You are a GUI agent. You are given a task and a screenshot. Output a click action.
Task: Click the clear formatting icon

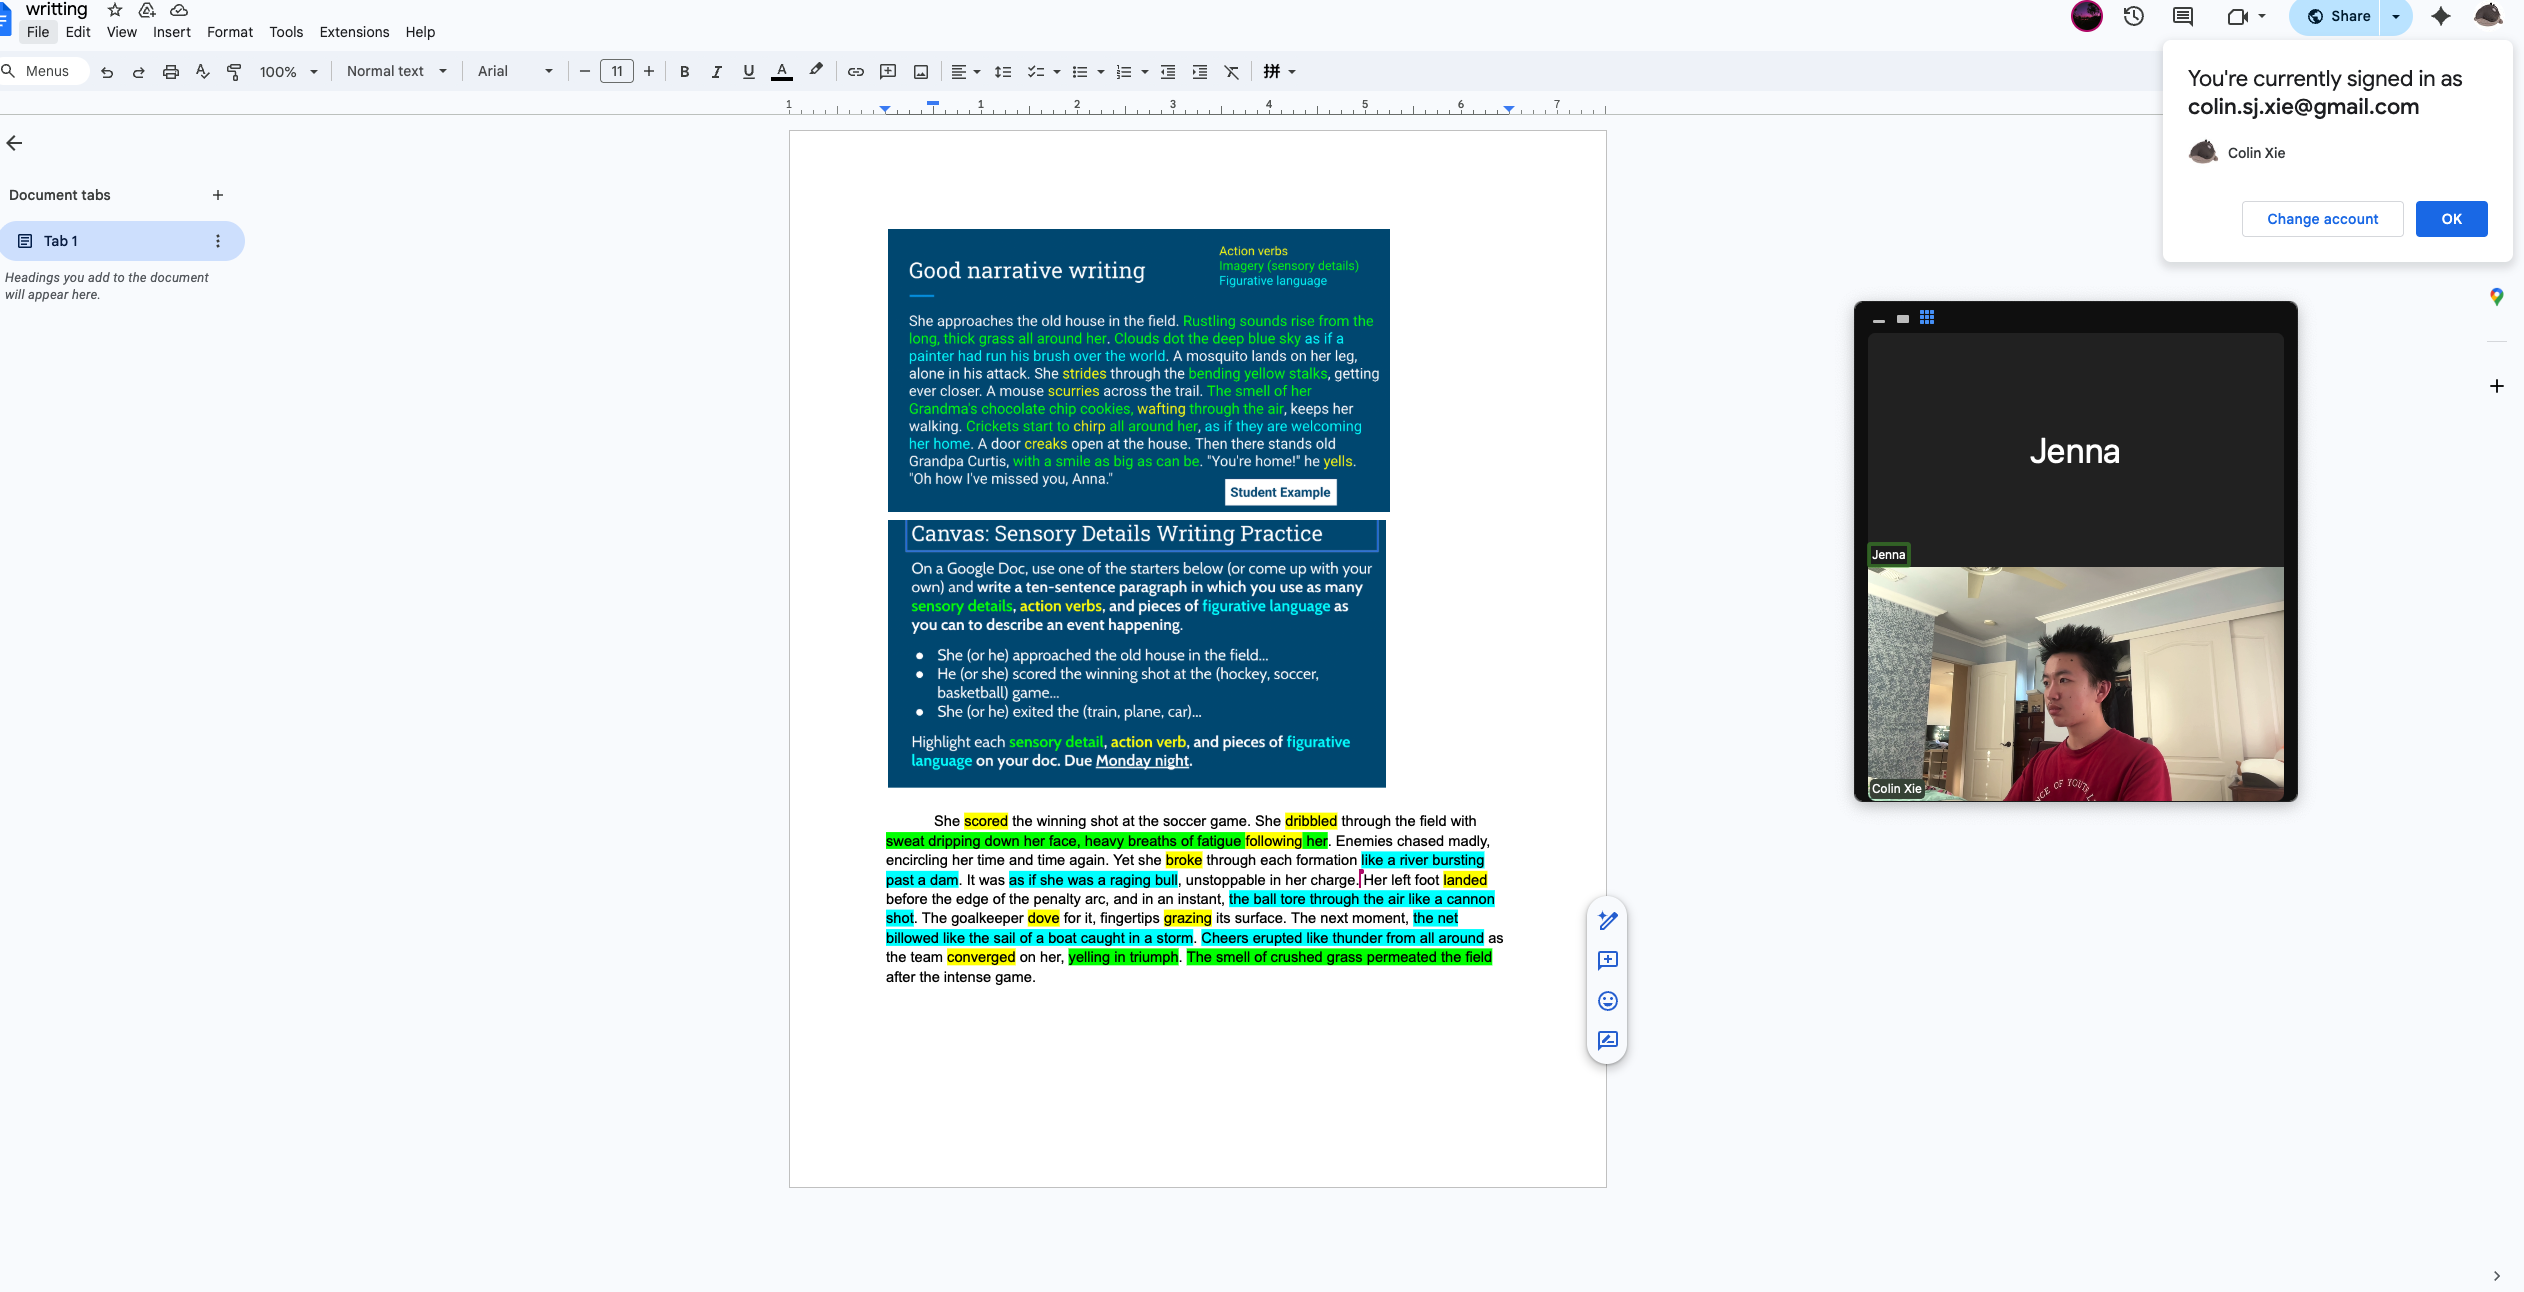1232,72
